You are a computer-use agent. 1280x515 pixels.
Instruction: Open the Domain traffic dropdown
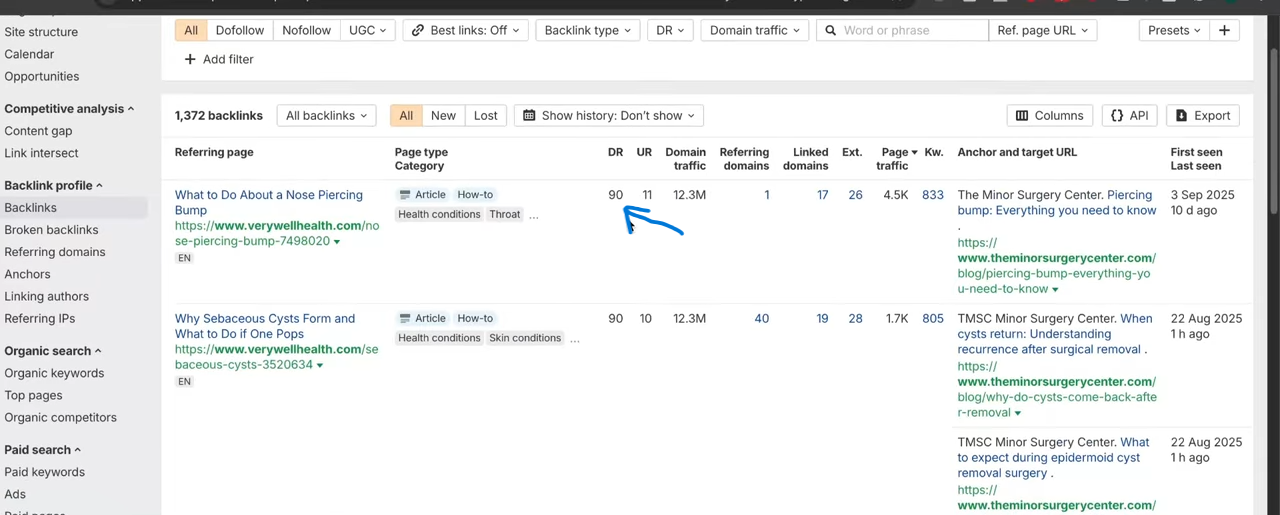(x=754, y=30)
